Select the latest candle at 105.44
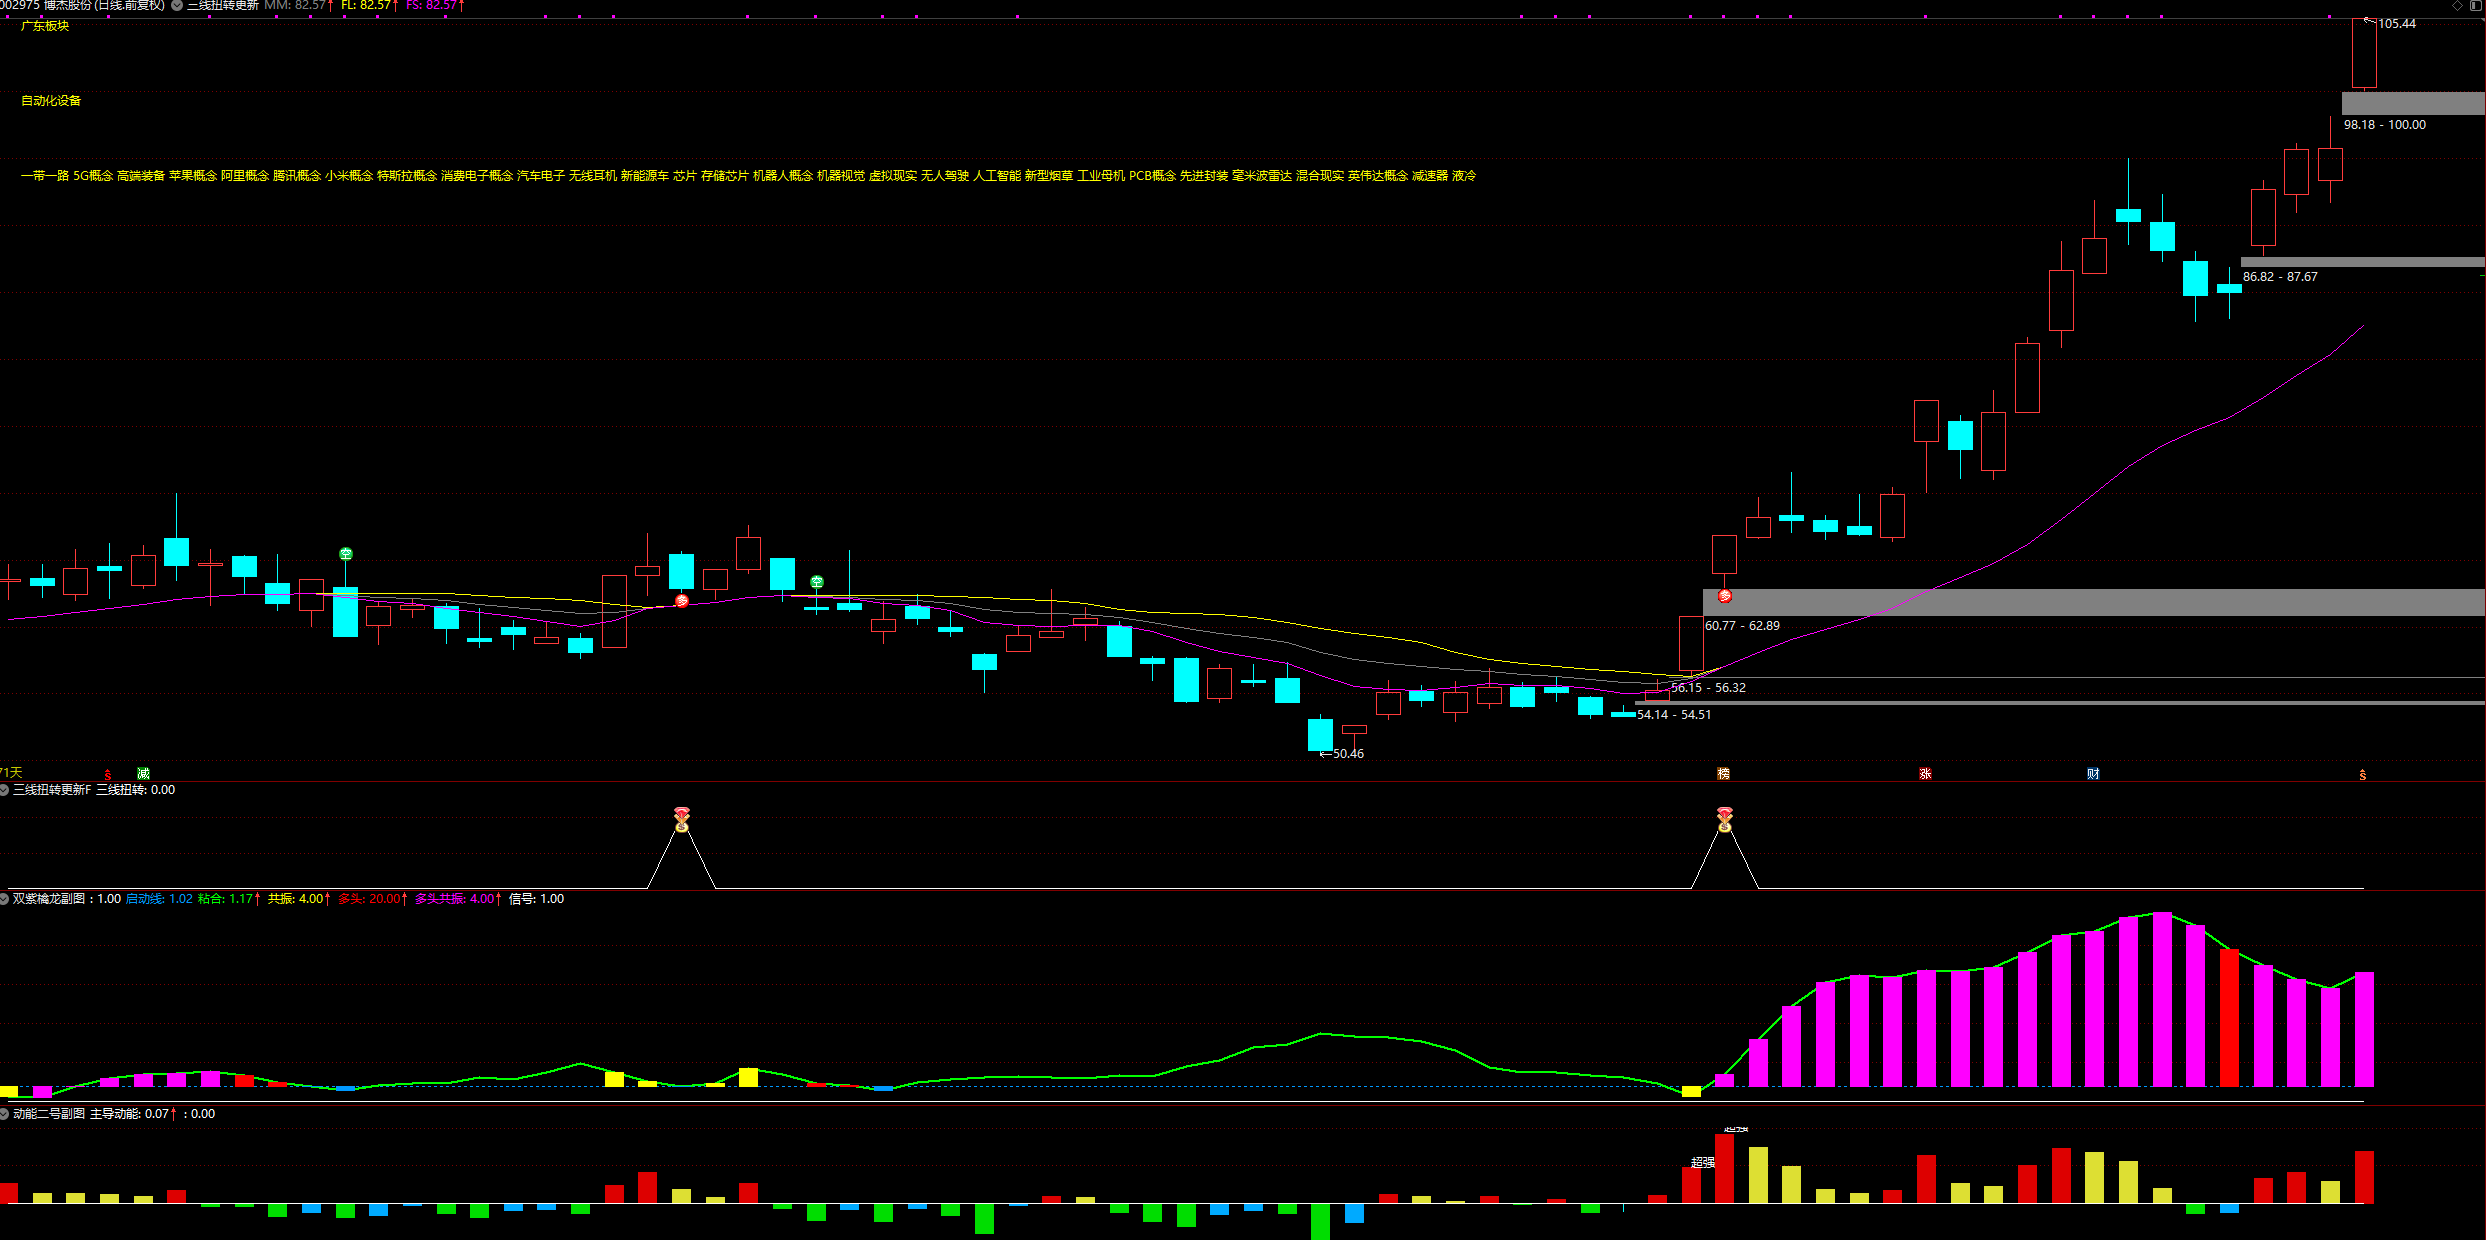This screenshot has height=1240, width=2486. [2364, 54]
